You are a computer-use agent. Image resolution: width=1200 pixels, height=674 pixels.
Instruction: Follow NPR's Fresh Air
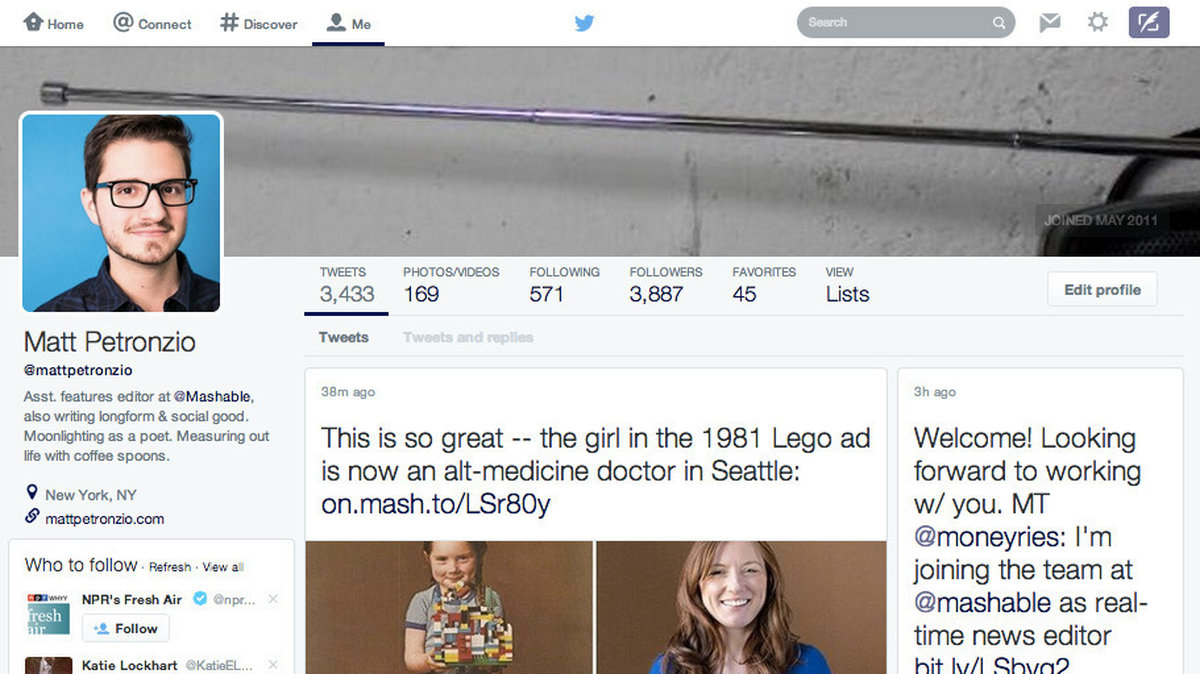point(126,629)
